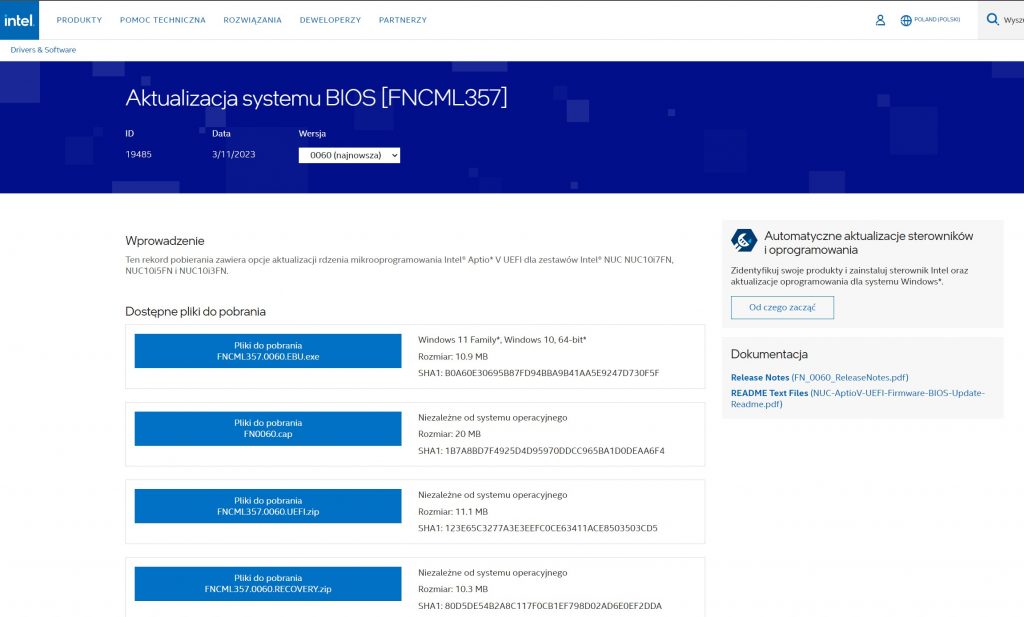The width and height of the screenshot is (1024, 617).
Task: Download the FN0060.cap file
Action: click(267, 429)
